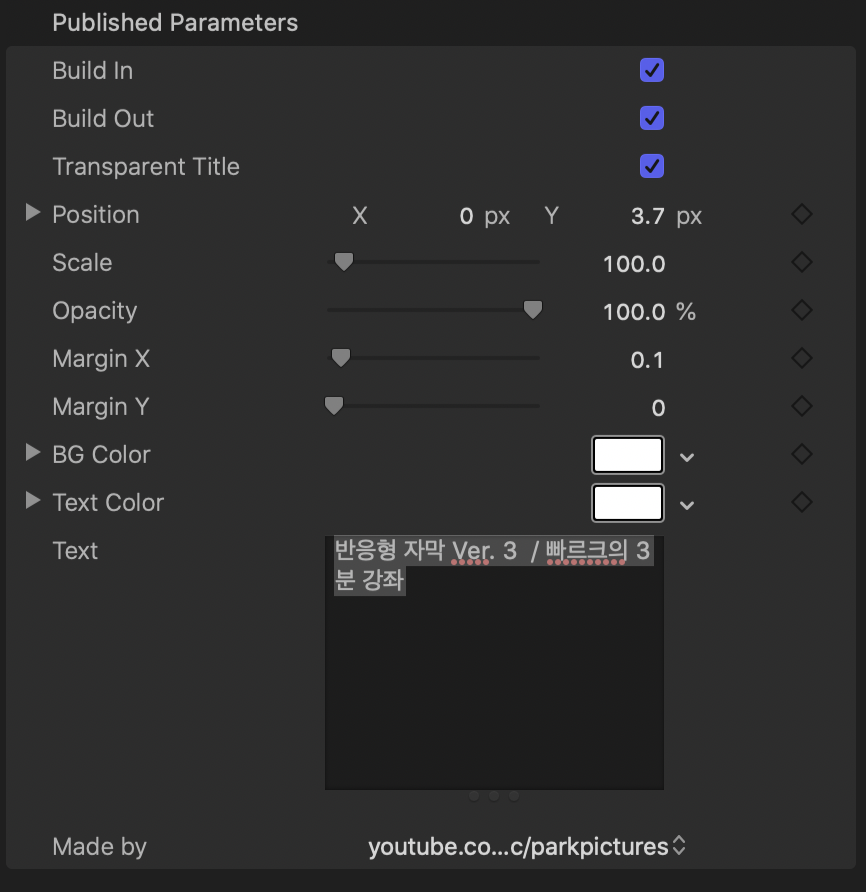
Task: Open the Text Color white swatch
Action: pyautogui.click(x=628, y=503)
